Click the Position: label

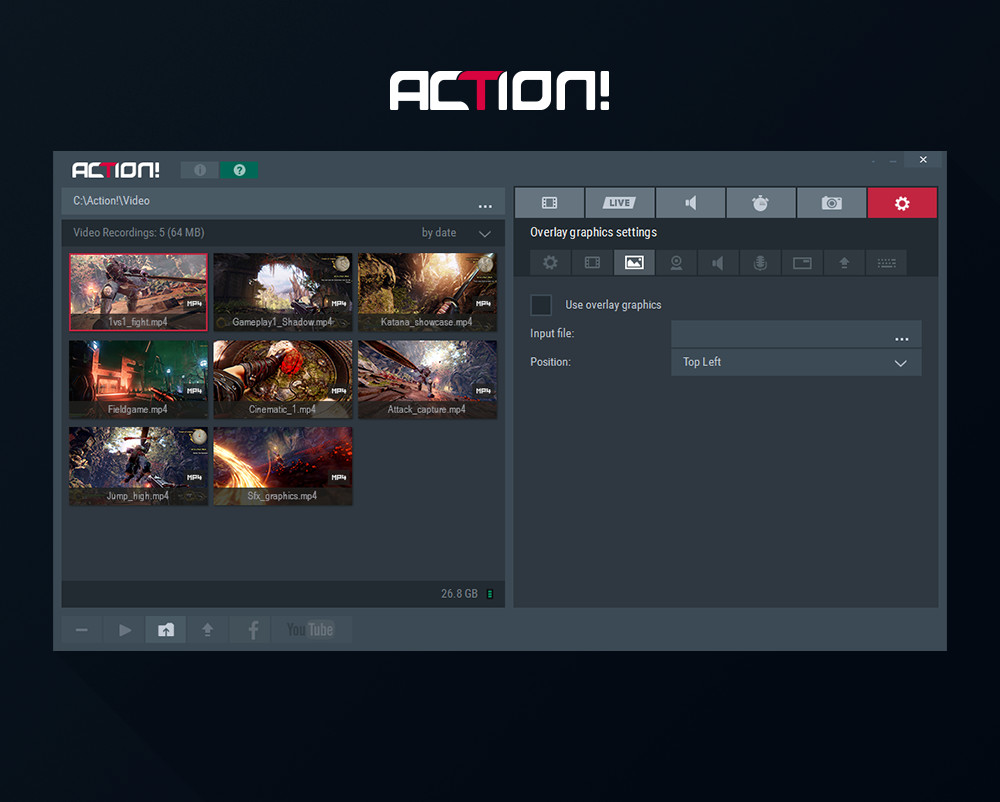550,362
